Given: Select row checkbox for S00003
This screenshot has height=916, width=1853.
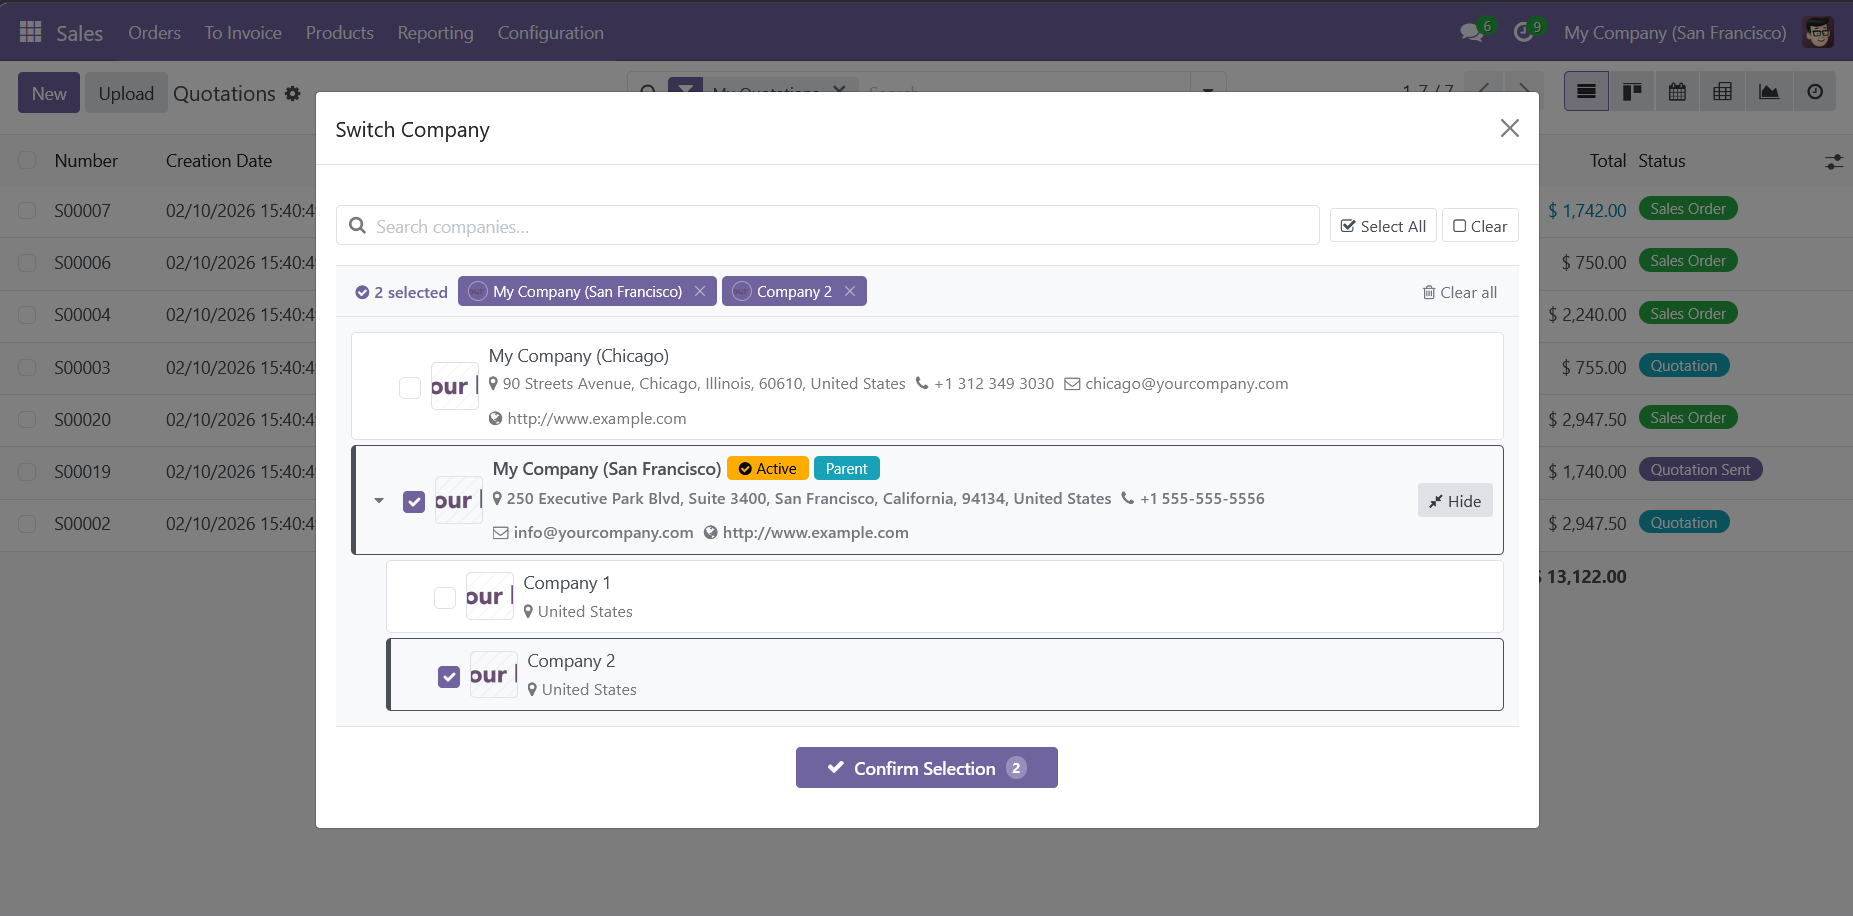Looking at the screenshot, I should coord(27,367).
